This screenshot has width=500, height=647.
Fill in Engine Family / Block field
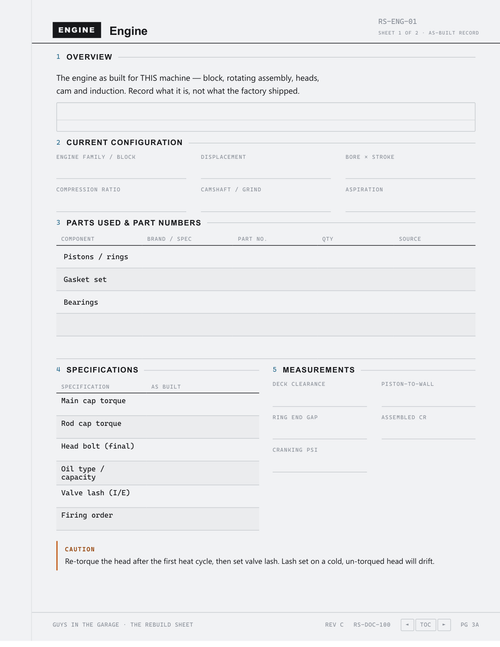tap(121, 171)
